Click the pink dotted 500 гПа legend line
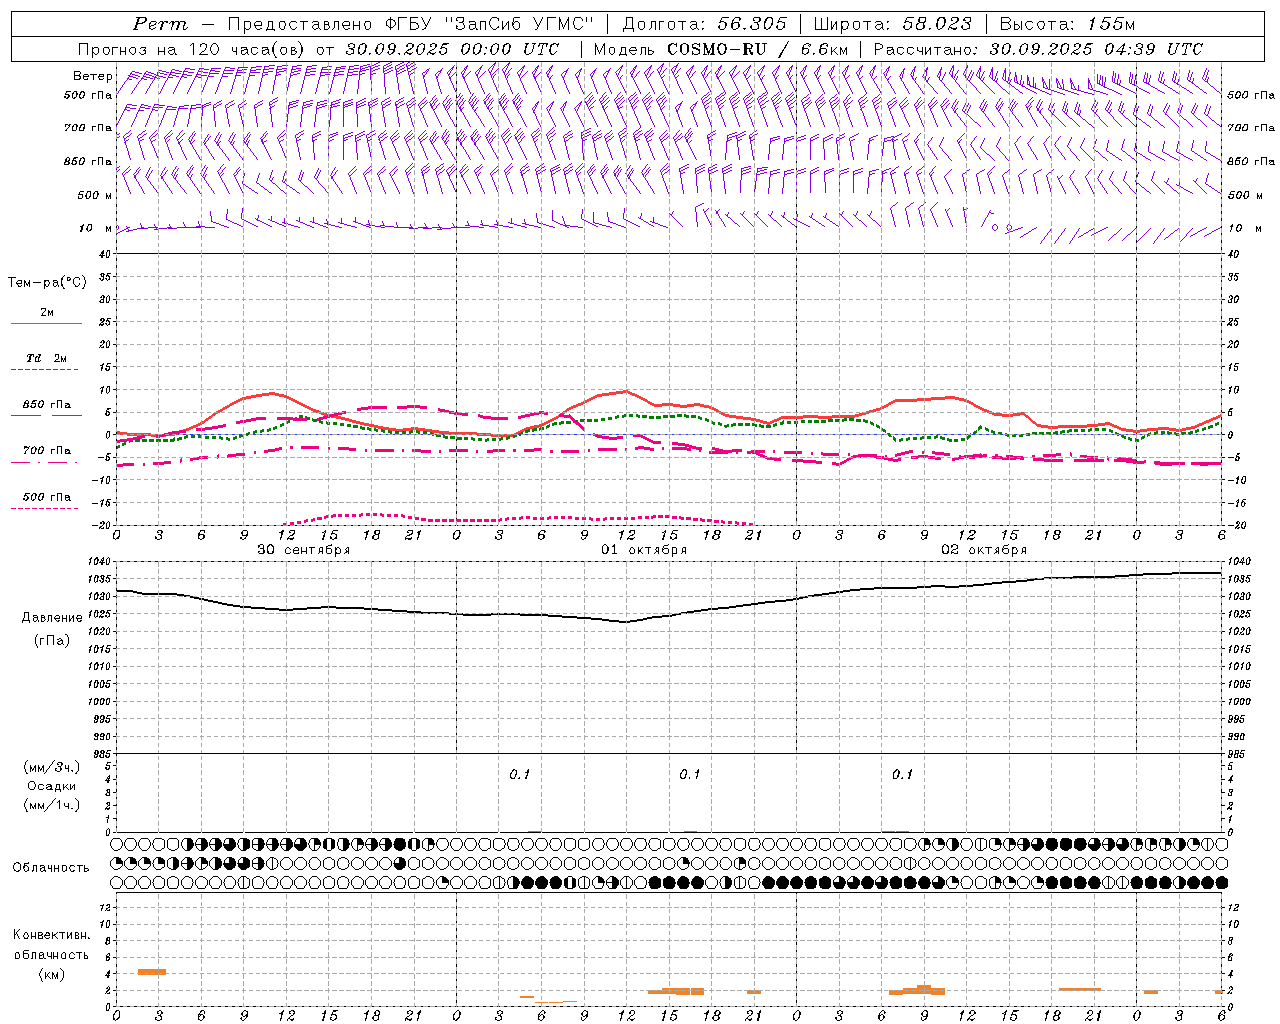 pos(44,508)
